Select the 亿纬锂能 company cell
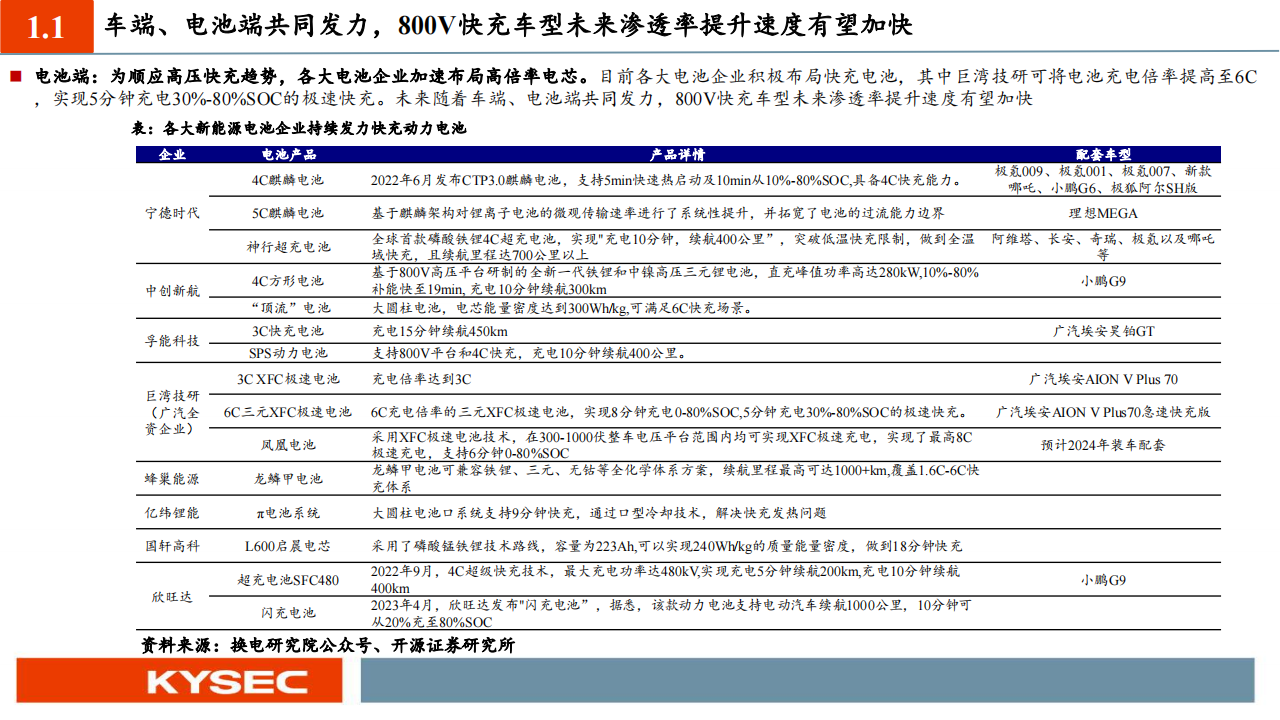 point(172,512)
